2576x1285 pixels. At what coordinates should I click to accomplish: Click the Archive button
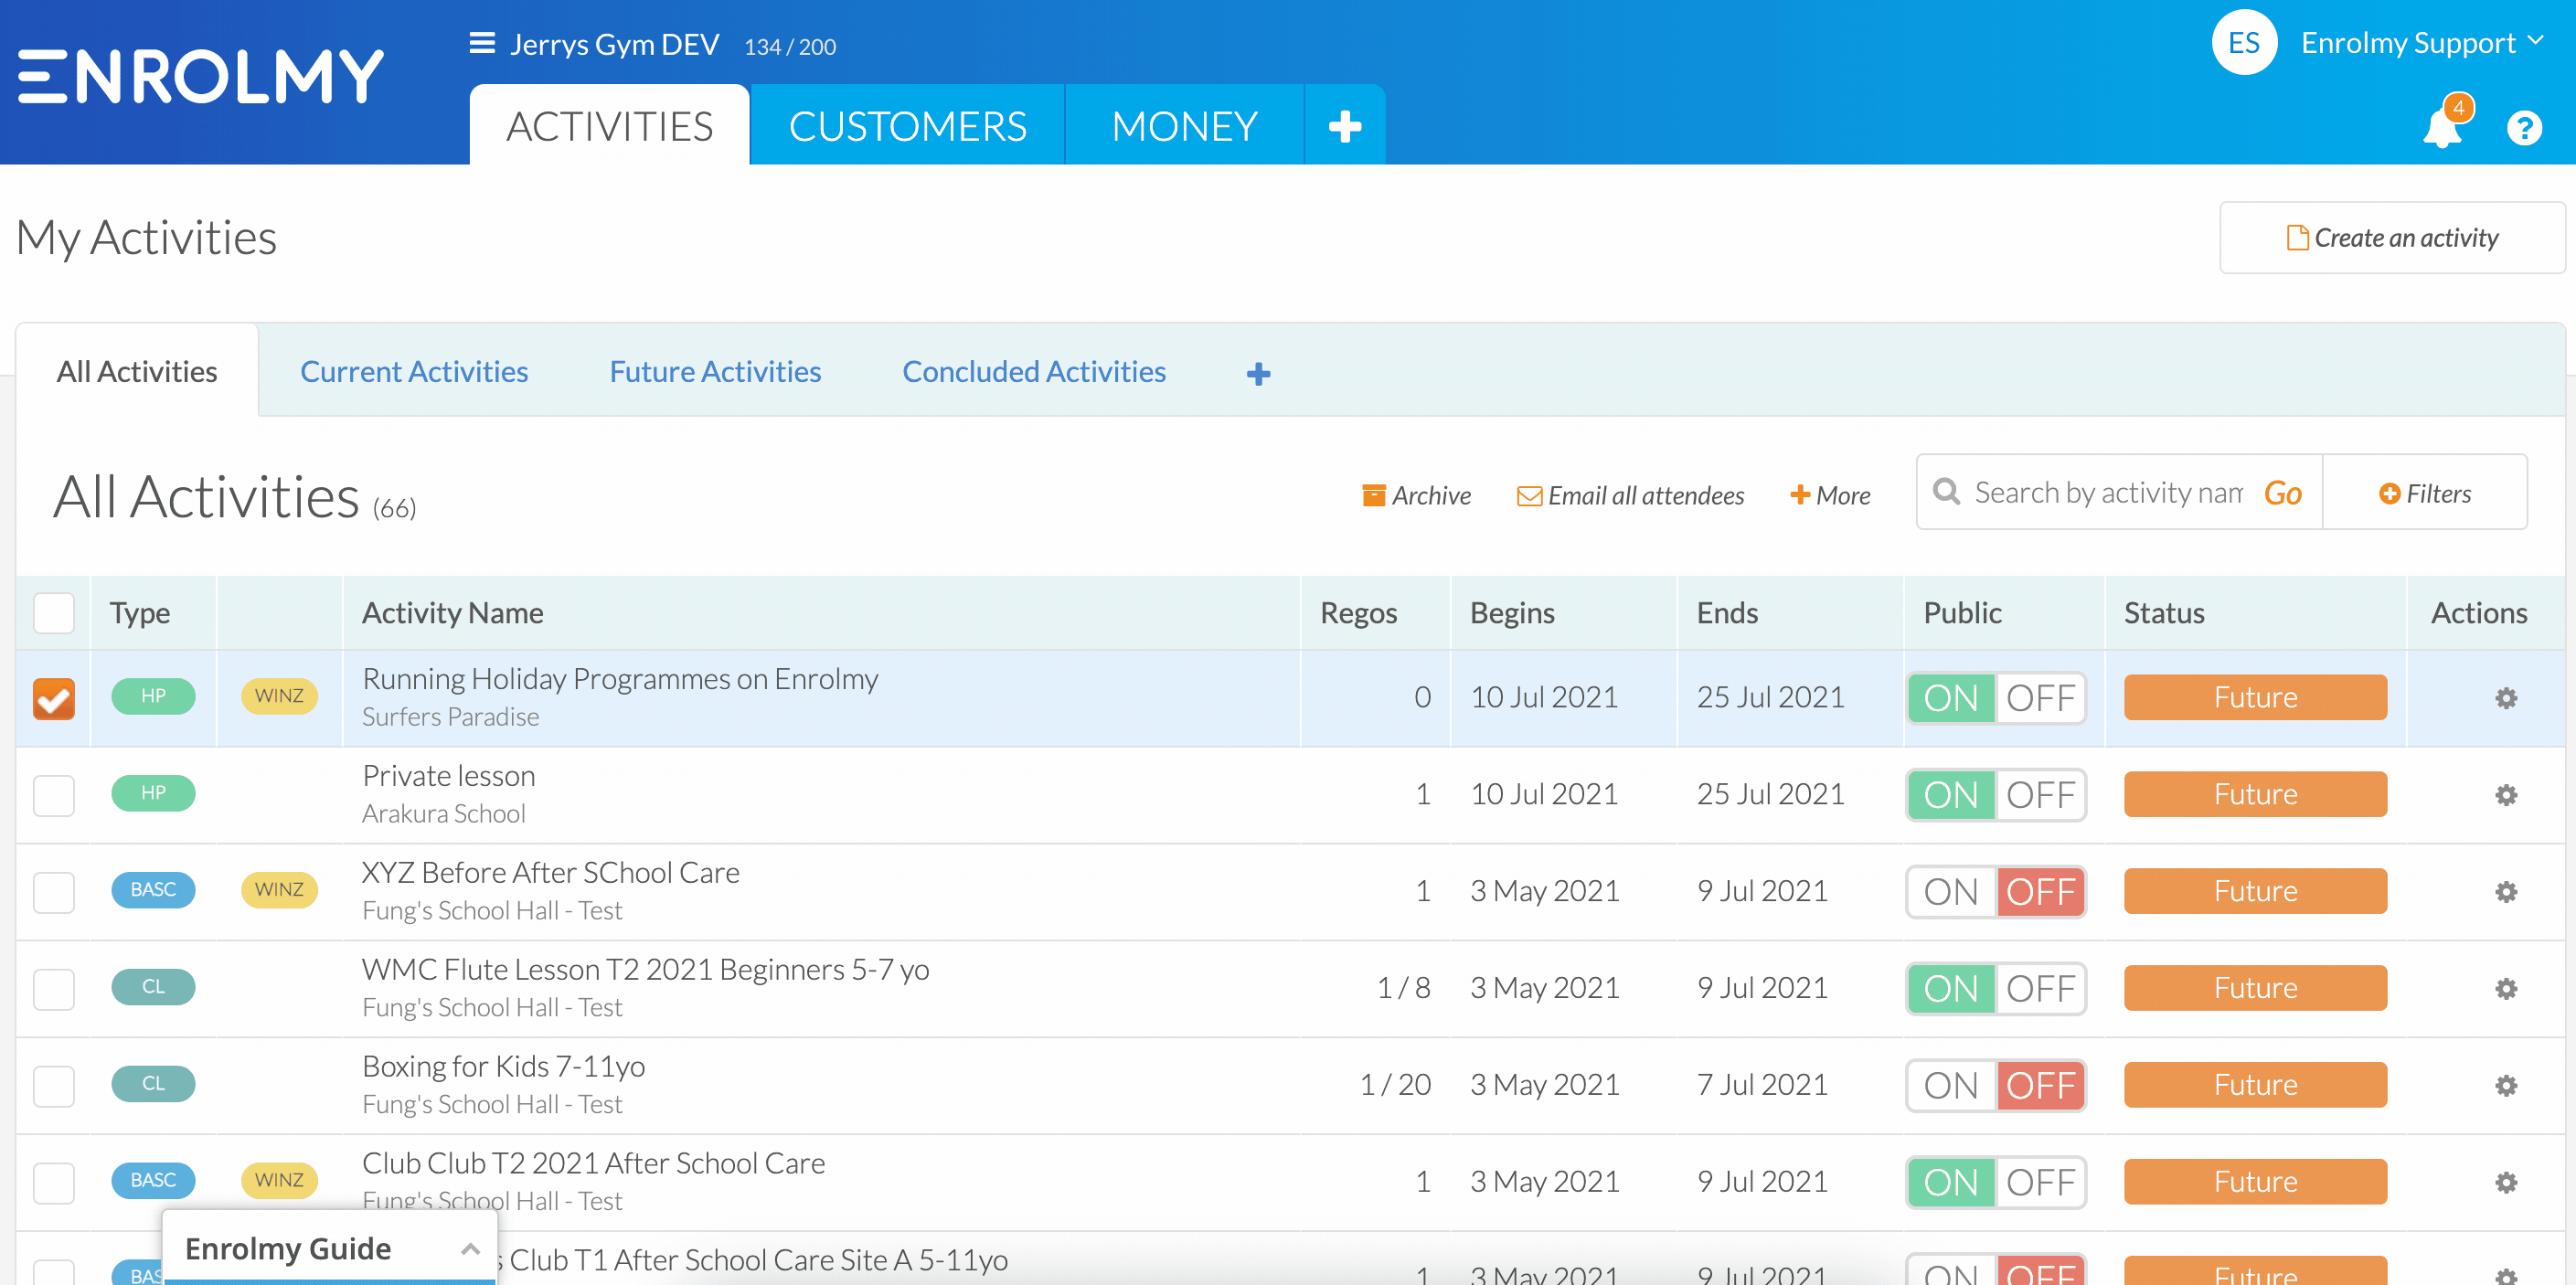point(1416,495)
